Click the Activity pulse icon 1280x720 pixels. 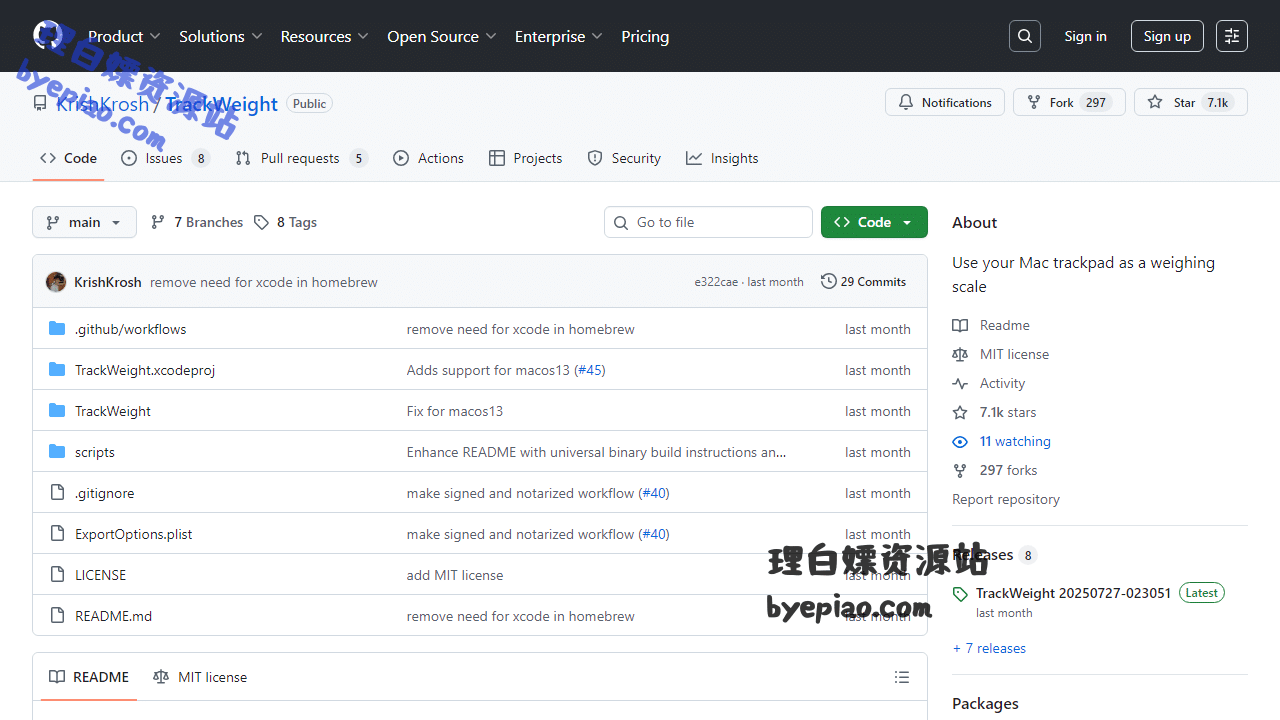click(960, 383)
